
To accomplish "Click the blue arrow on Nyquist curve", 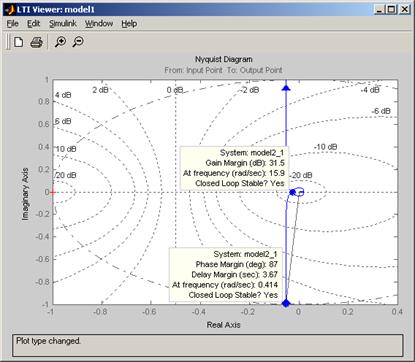I will (286, 88).
